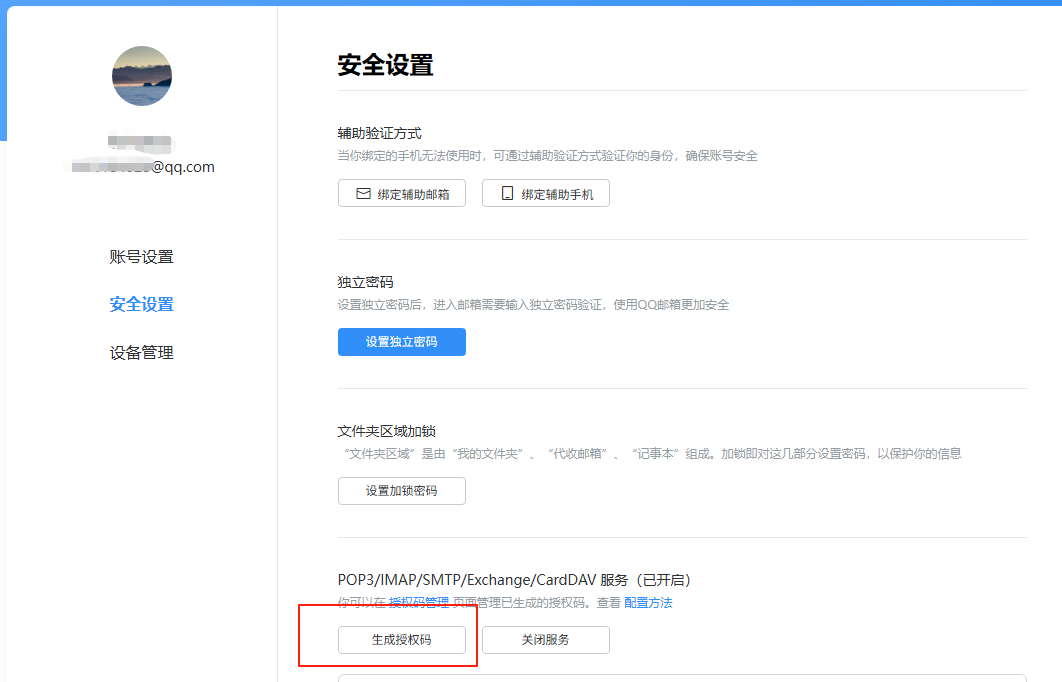
Task: Click the envelope icon on 绑定辅助邮箱 button
Action: [x=364, y=193]
